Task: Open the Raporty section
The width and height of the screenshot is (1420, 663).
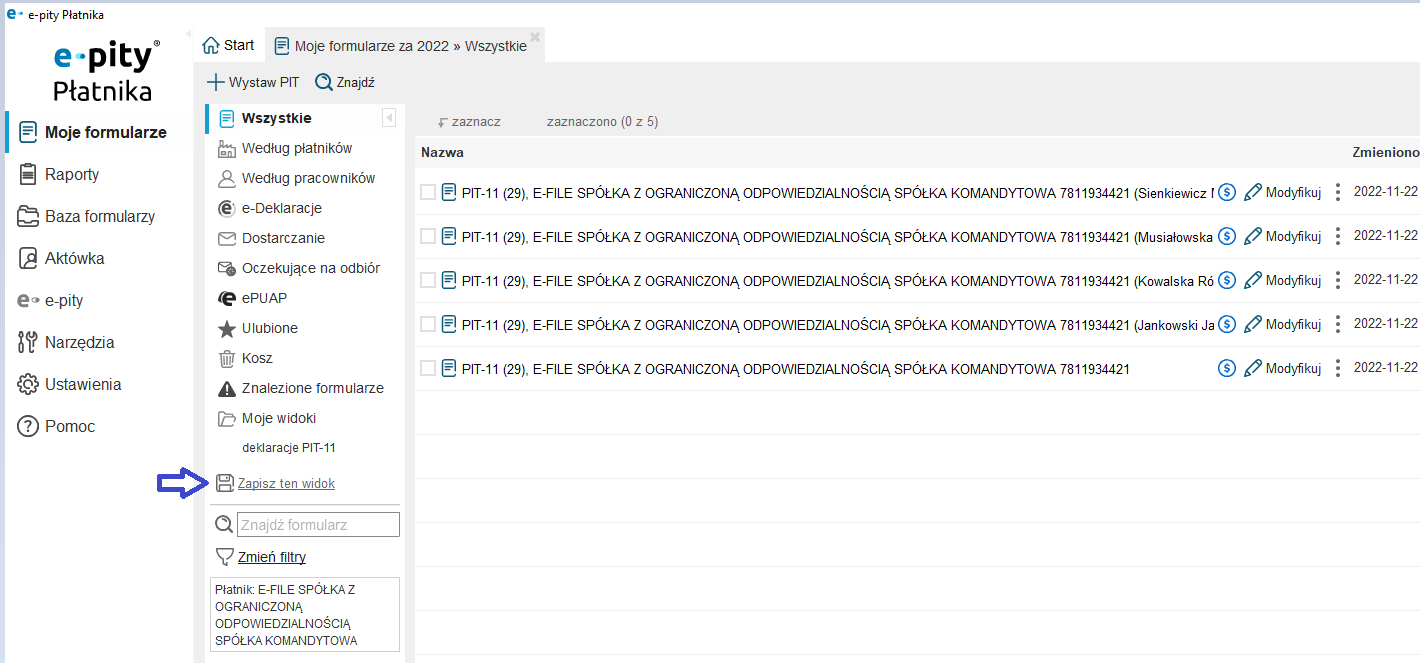Action: tap(59, 174)
